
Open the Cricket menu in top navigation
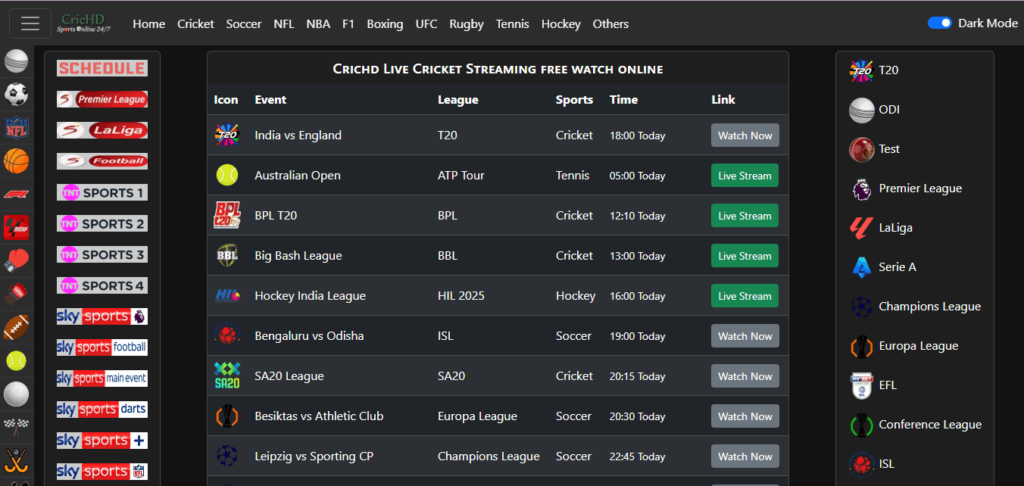point(196,24)
